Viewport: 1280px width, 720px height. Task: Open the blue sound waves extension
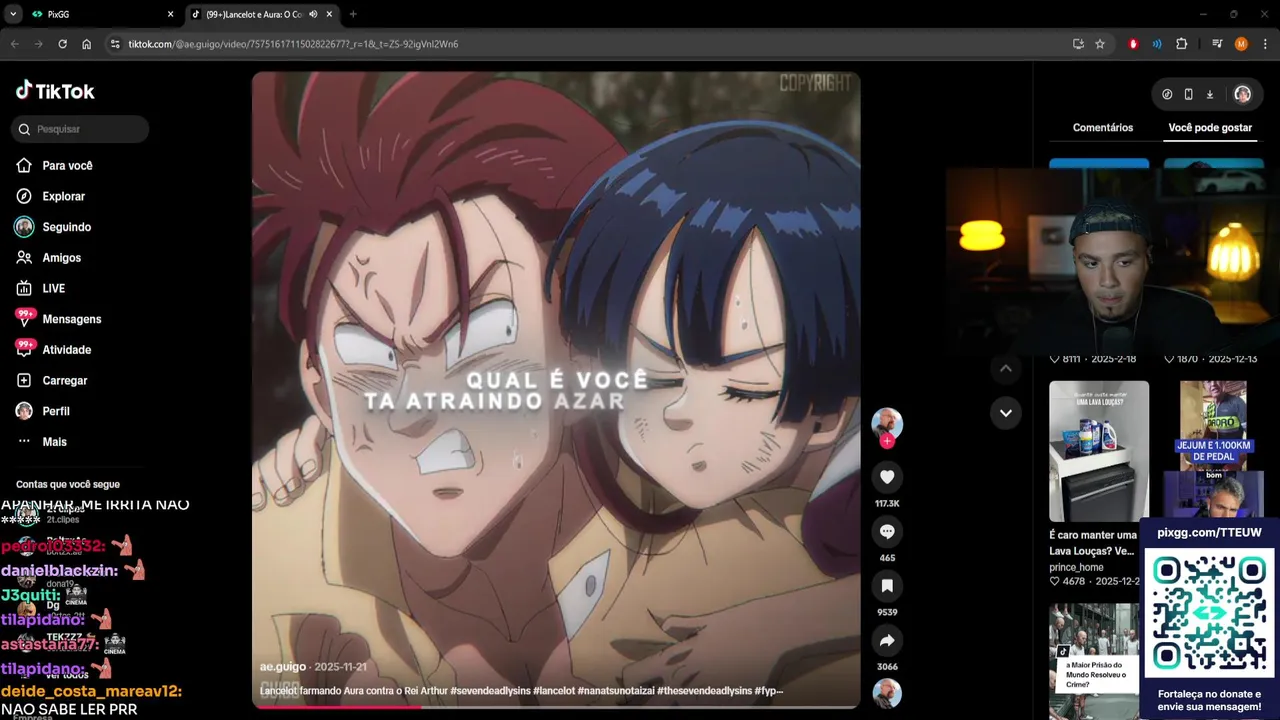coord(1157,44)
